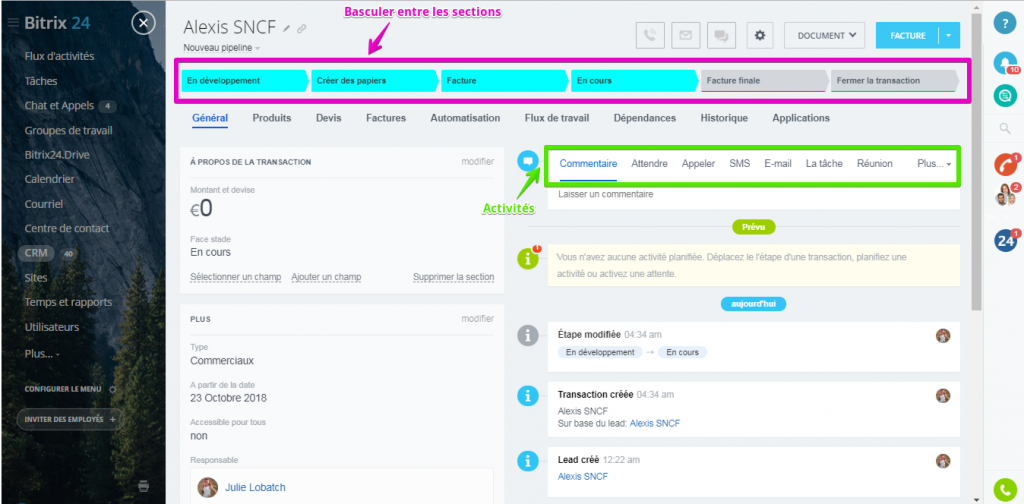The height and width of the screenshot is (504, 1024).
Task: Click Sélectionner un champ link
Action: 236,277
